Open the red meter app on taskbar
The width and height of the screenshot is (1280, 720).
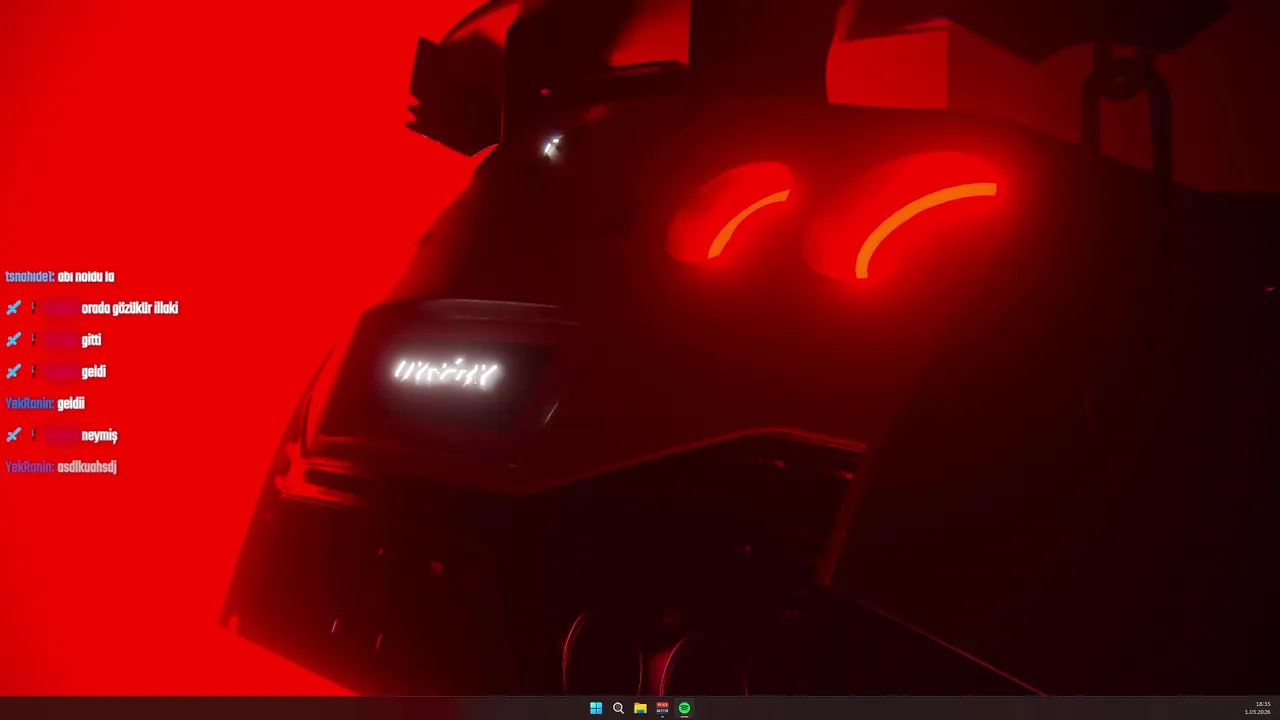[x=662, y=708]
